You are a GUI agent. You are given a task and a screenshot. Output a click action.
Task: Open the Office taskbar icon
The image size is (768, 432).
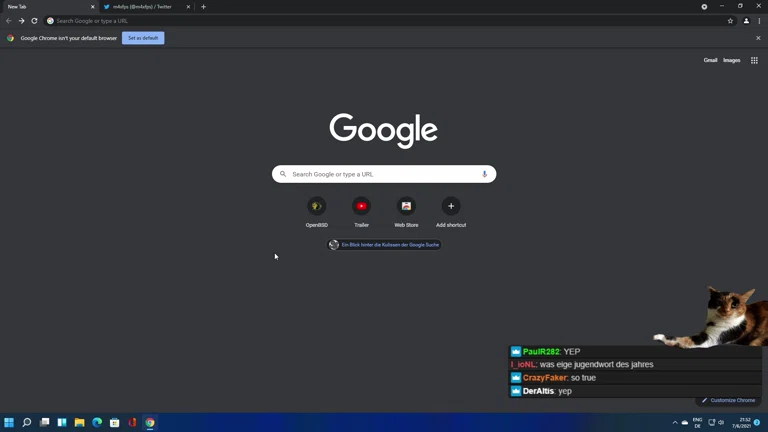tap(132, 422)
